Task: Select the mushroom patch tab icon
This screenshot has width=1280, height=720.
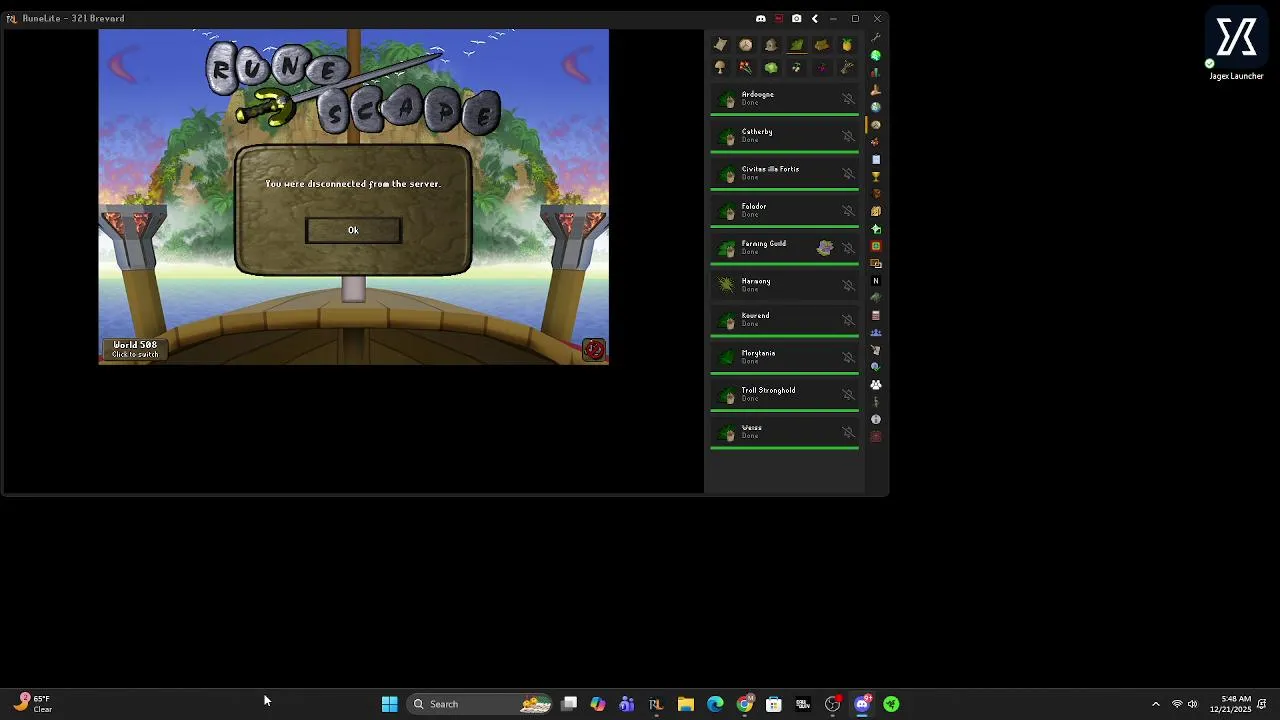Action: point(720,68)
